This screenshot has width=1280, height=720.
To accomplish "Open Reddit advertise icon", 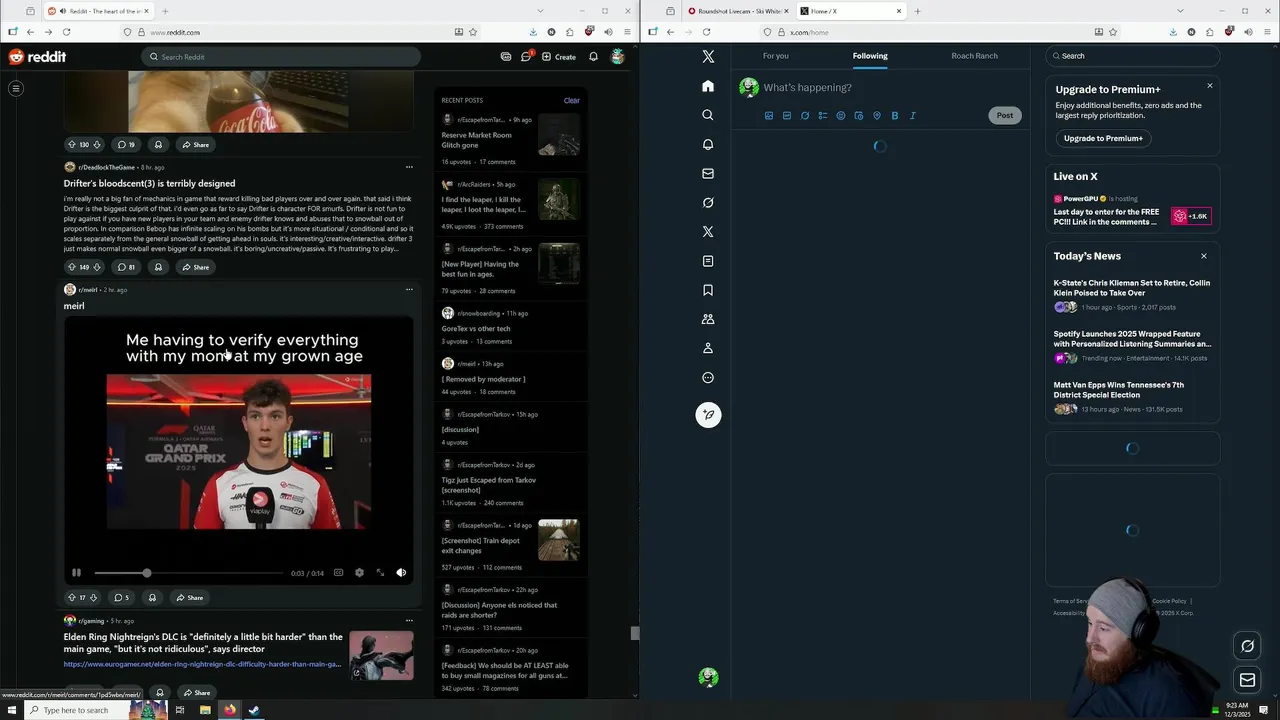I will point(506,57).
